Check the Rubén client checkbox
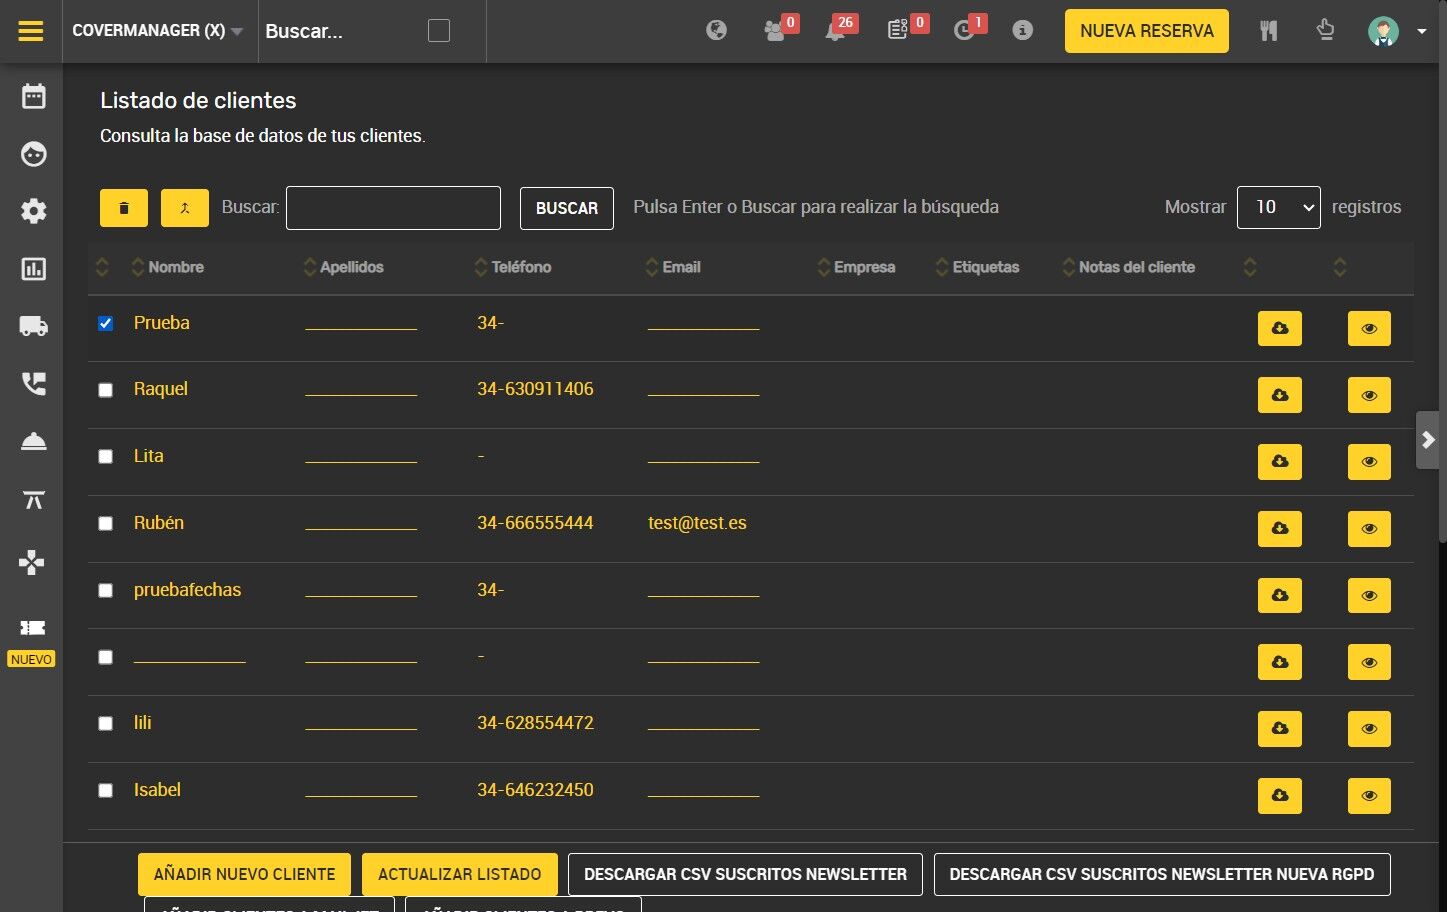The height and width of the screenshot is (912, 1447). coord(106,523)
